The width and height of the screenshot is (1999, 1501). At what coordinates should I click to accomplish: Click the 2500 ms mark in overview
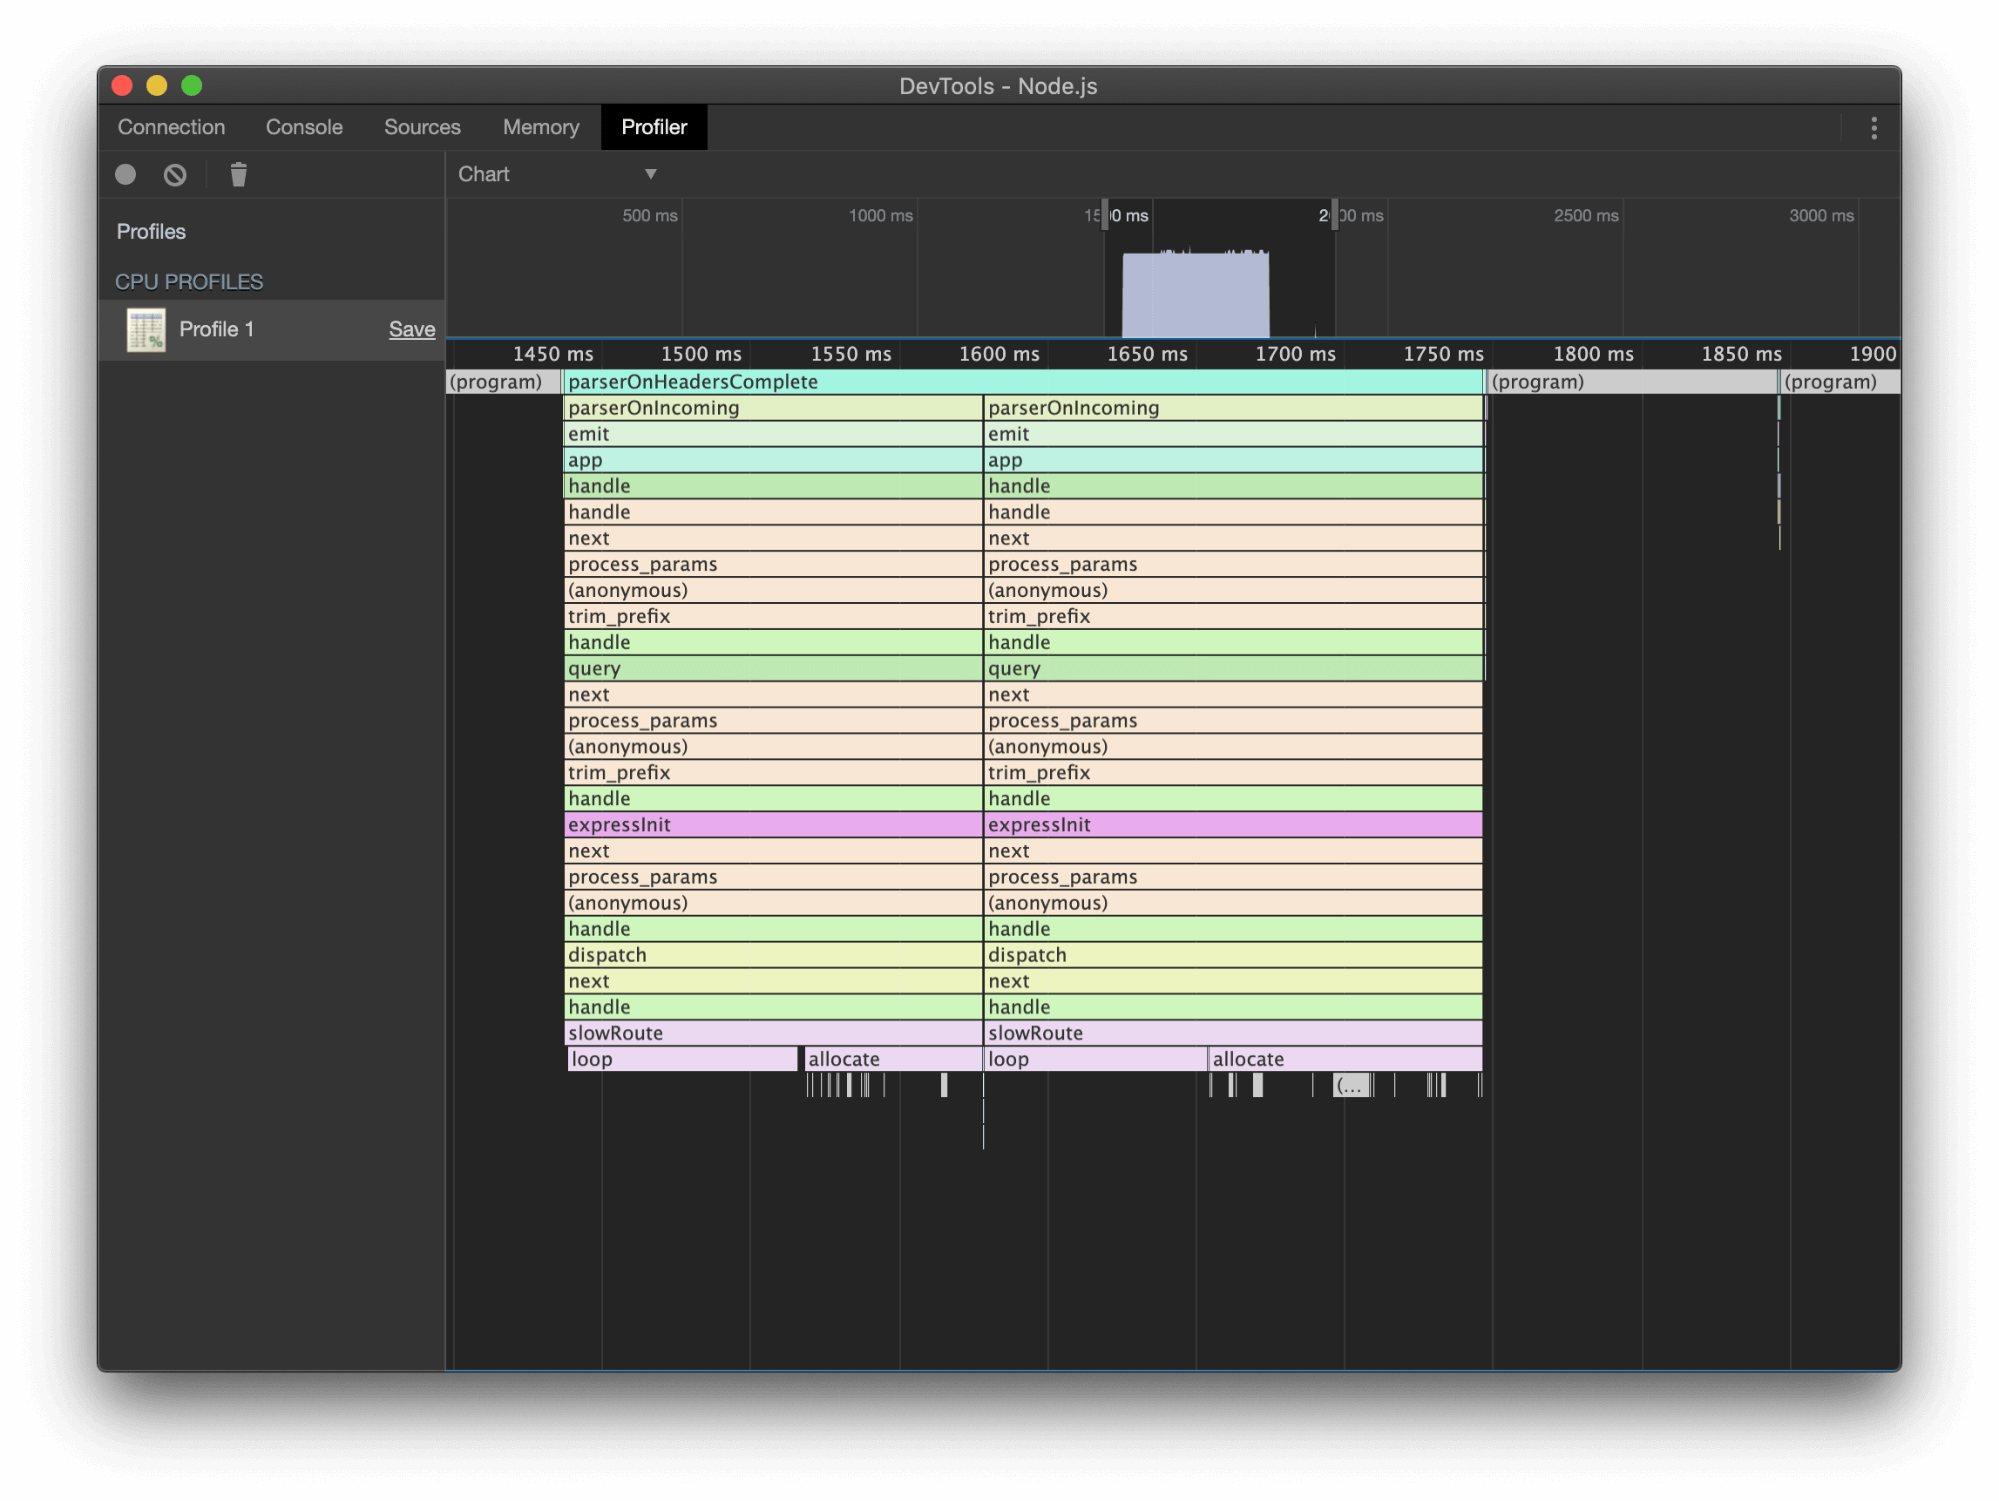coord(1585,215)
